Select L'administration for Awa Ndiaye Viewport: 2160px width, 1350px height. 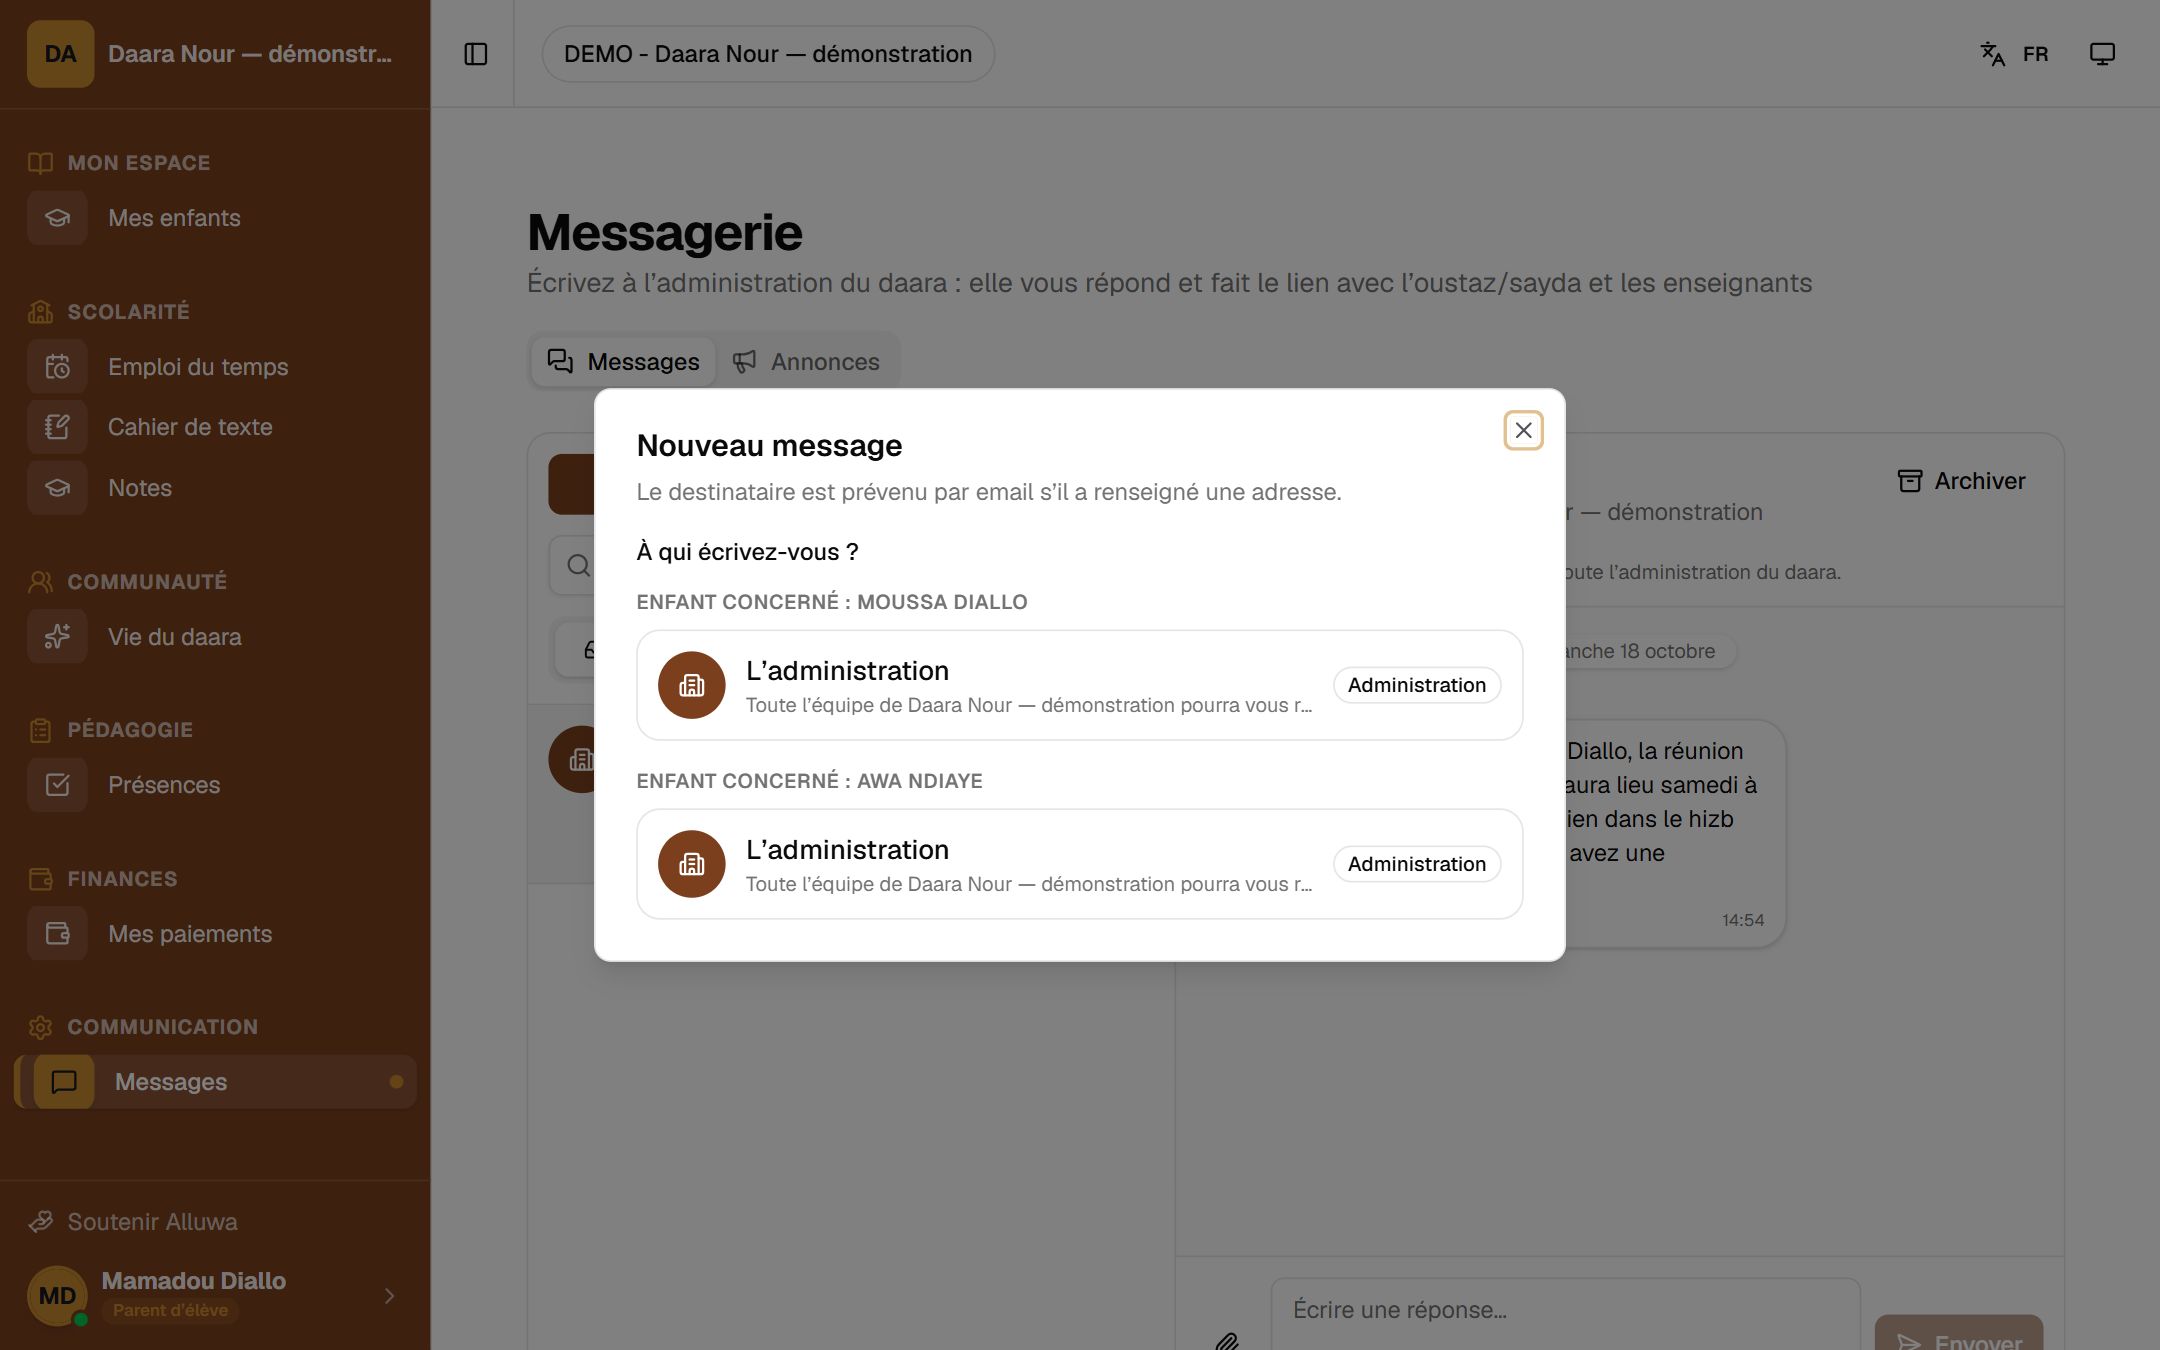(x=1079, y=864)
